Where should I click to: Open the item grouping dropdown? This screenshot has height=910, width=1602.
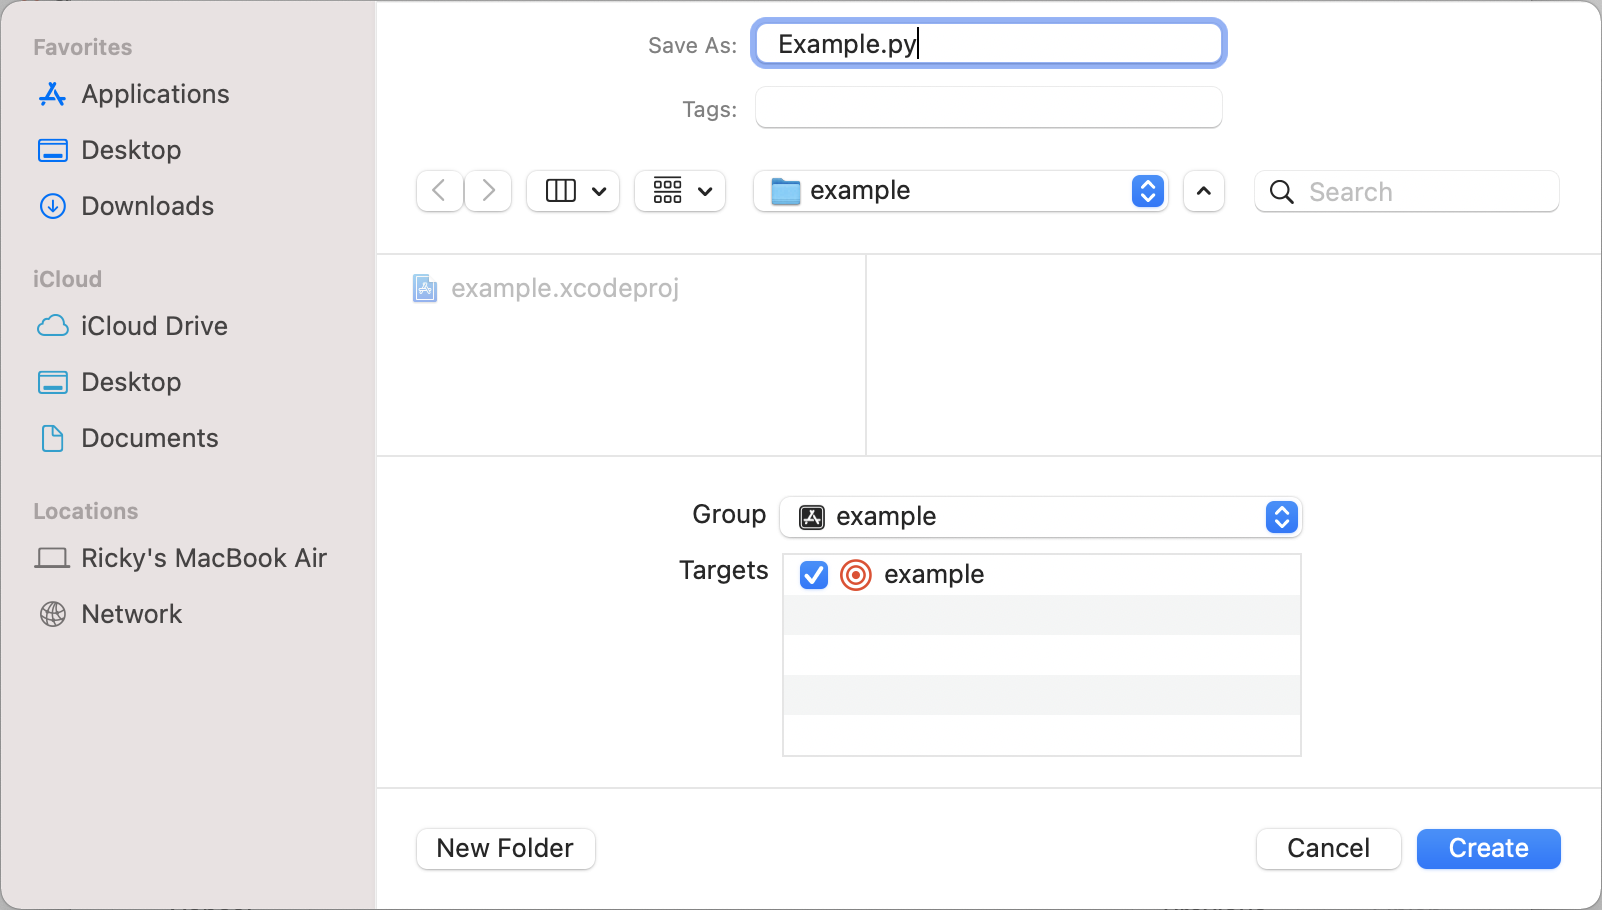click(680, 190)
